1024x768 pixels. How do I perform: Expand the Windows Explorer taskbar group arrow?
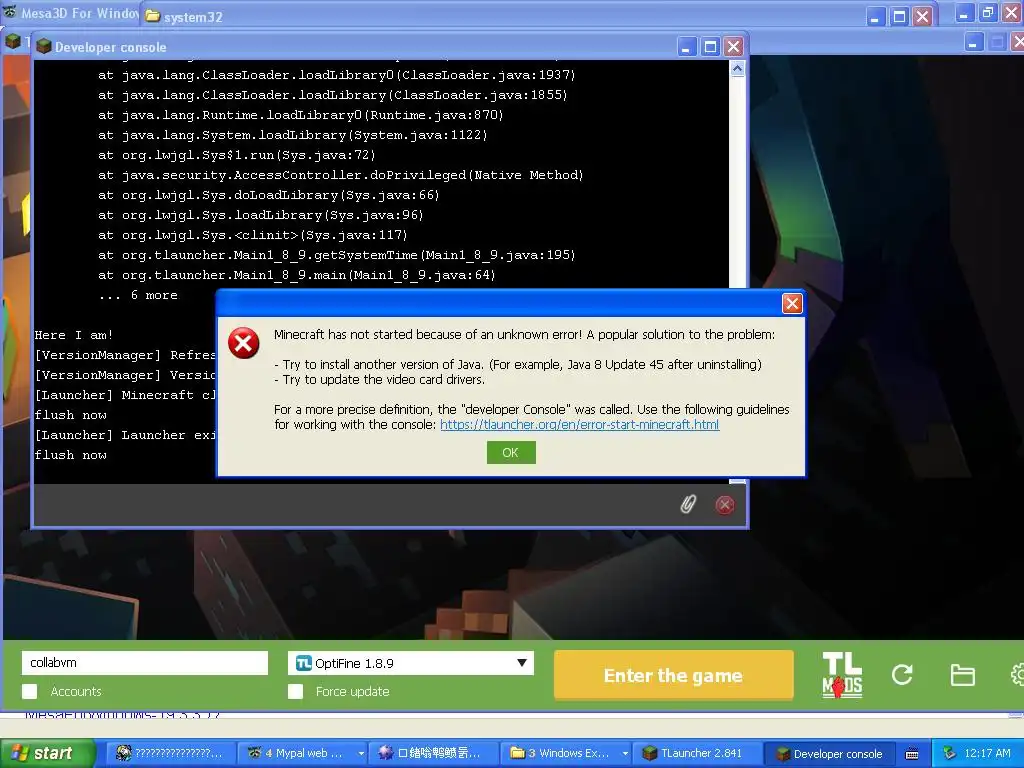(x=624, y=754)
